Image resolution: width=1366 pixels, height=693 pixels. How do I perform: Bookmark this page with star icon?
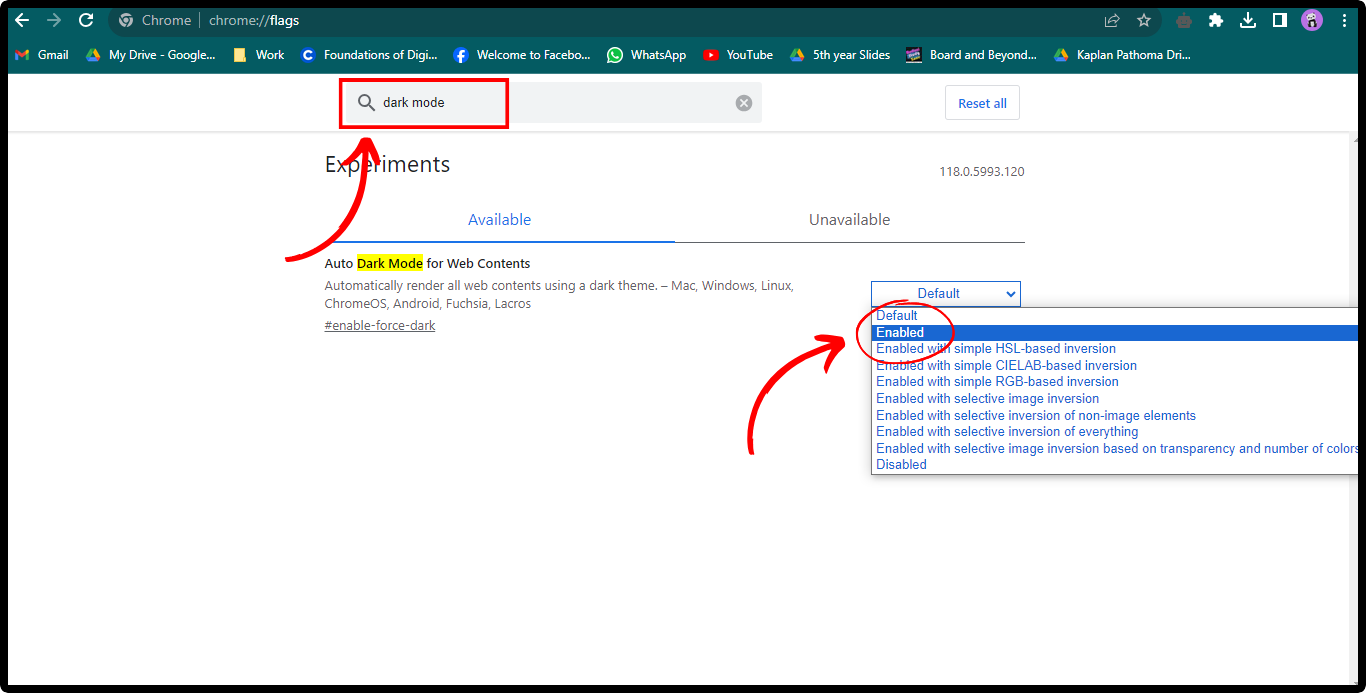(1144, 20)
